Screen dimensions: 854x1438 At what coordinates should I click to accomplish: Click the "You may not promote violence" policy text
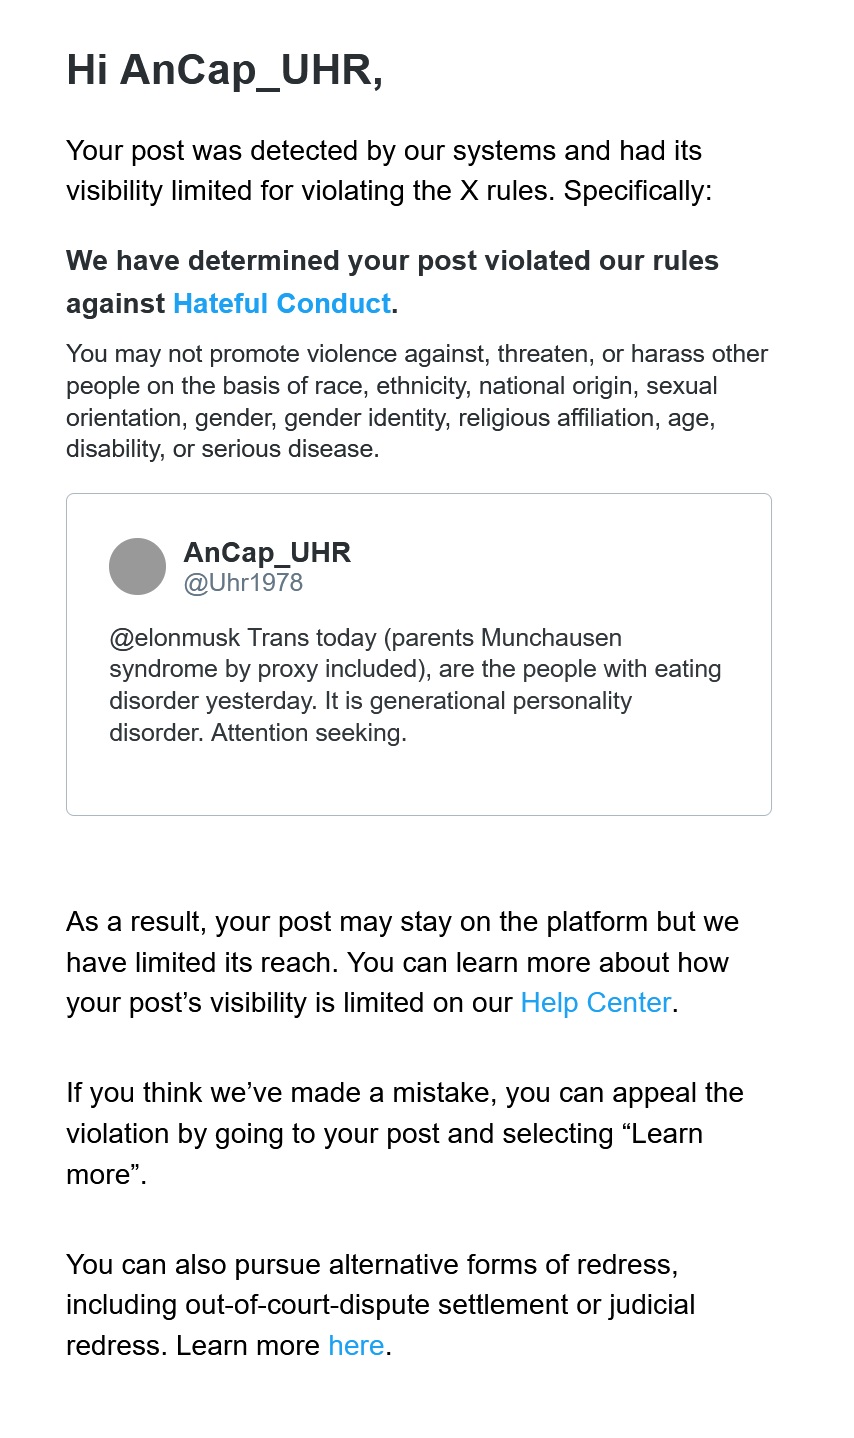[416, 401]
